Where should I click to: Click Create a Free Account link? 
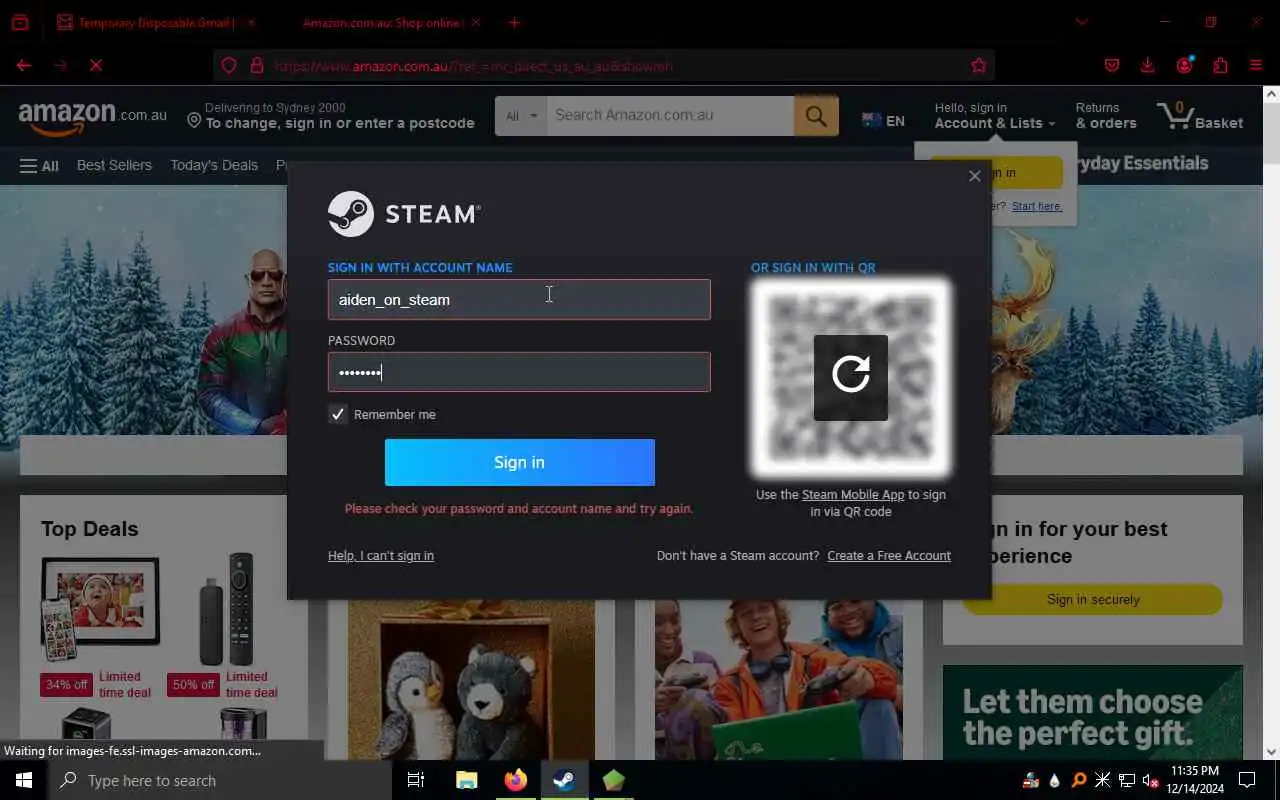click(x=889, y=556)
